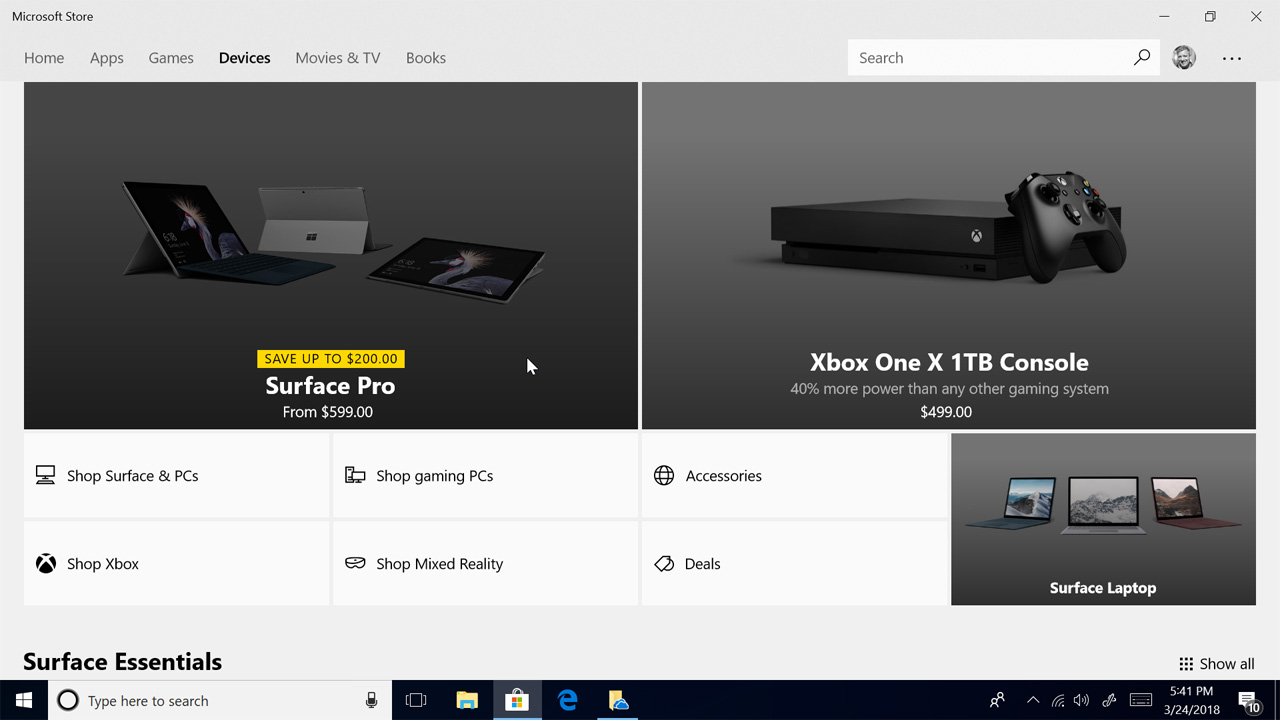
Task: Expand hidden icons in the system tray
Action: tap(1033, 699)
